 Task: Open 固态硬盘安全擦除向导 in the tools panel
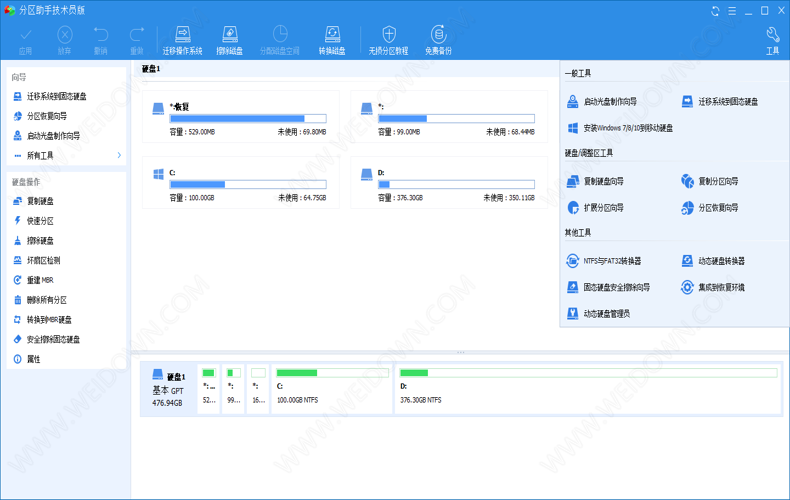(608, 287)
